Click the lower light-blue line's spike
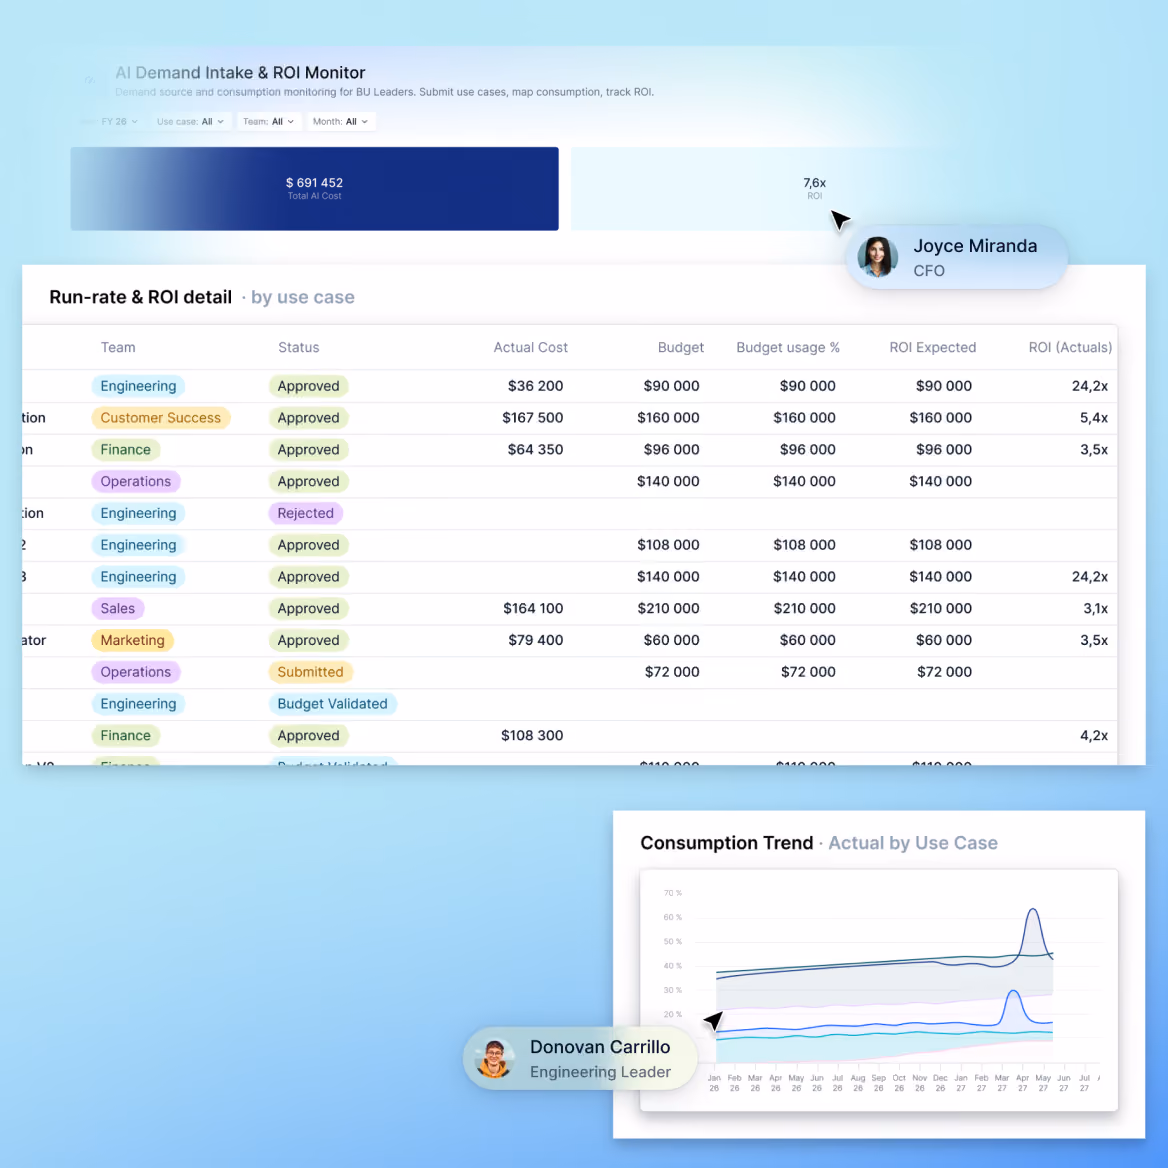This screenshot has height=1168, width=1168. click(1013, 993)
